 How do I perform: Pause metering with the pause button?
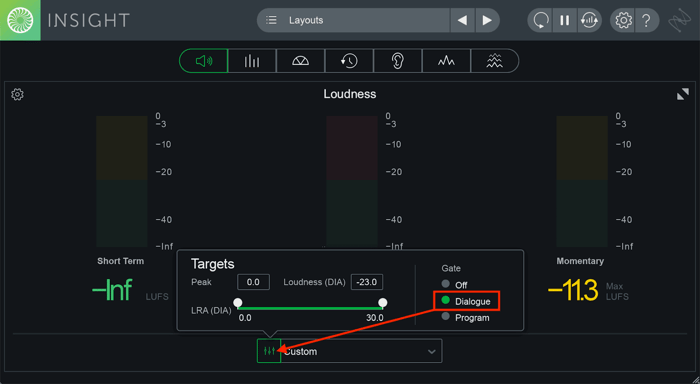coord(565,20)
